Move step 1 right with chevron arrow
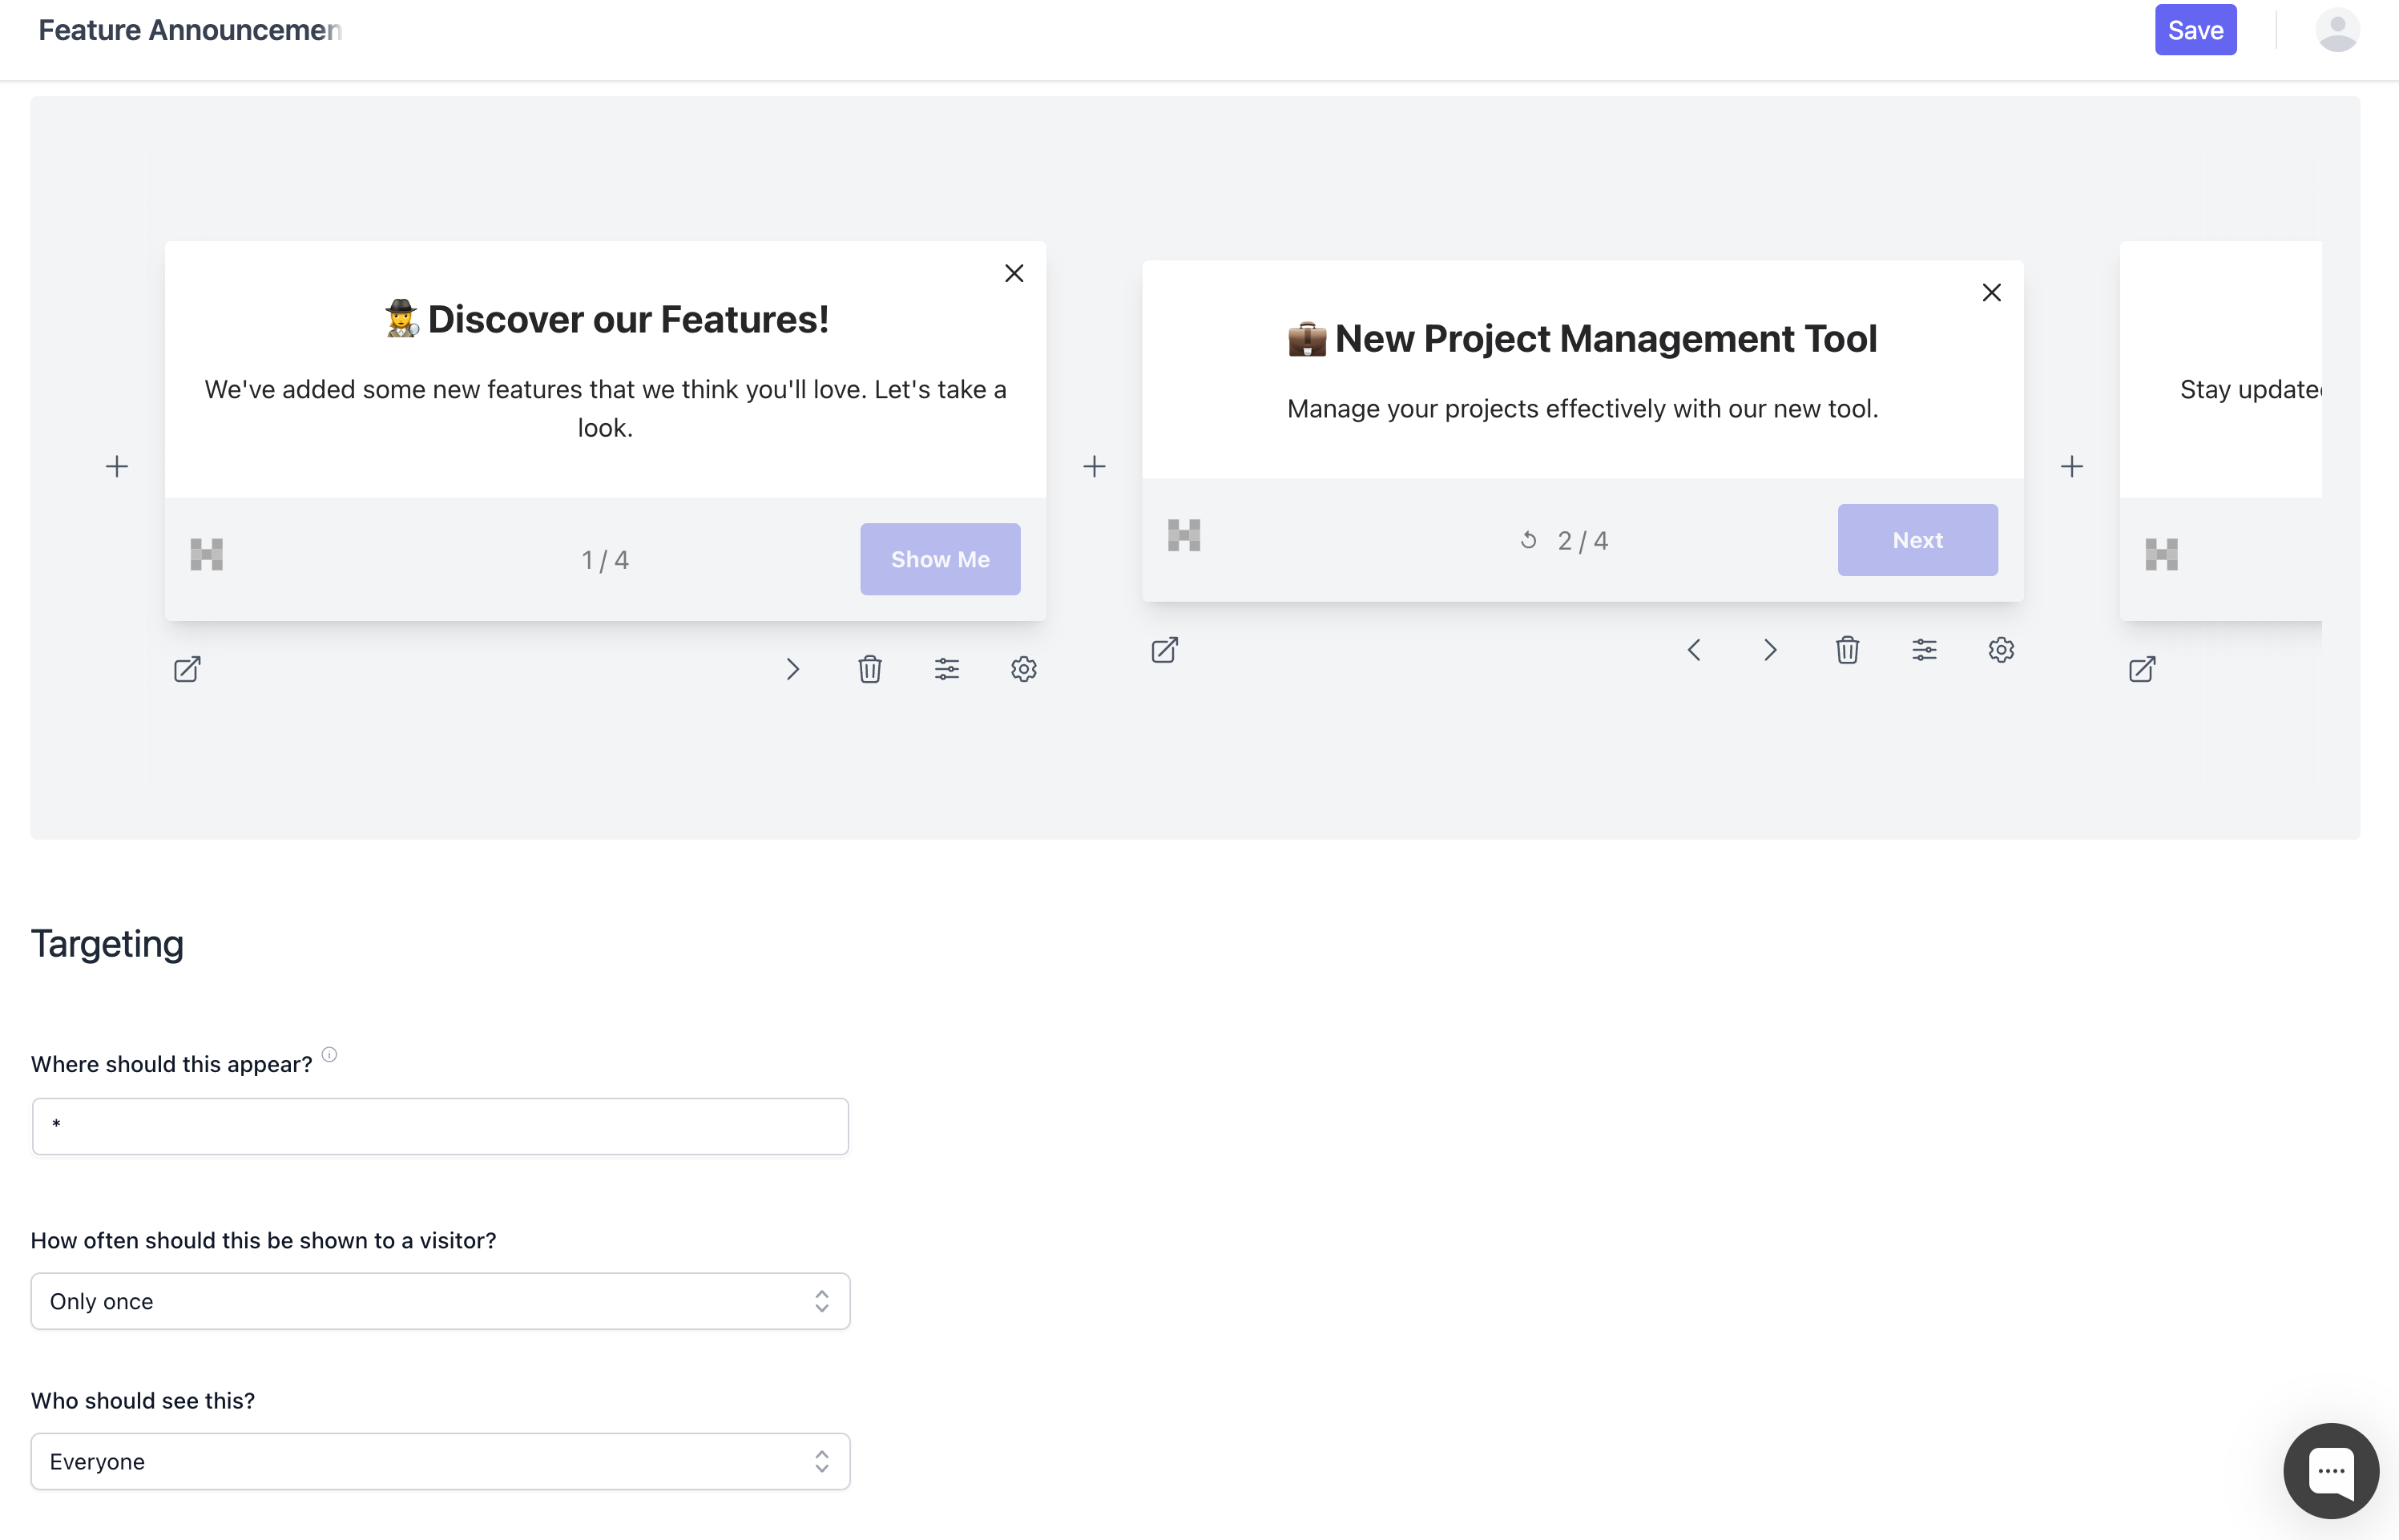This screenshot has height=1540, width=2399. (x=792, y=669)
